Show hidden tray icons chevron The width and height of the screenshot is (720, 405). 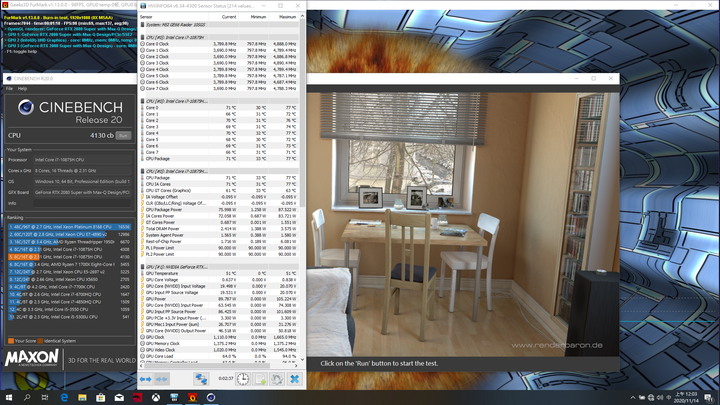coord(633,398)
